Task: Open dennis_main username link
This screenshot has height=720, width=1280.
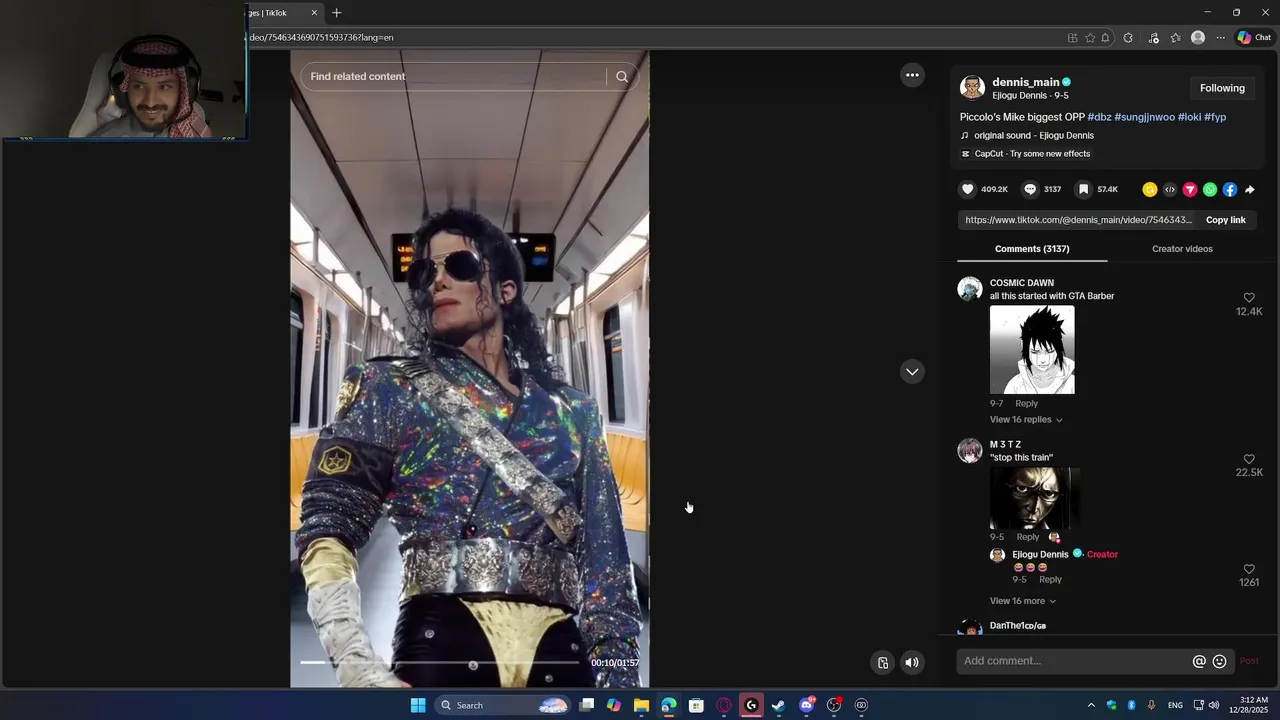Action: click(x=1025, y=82)
